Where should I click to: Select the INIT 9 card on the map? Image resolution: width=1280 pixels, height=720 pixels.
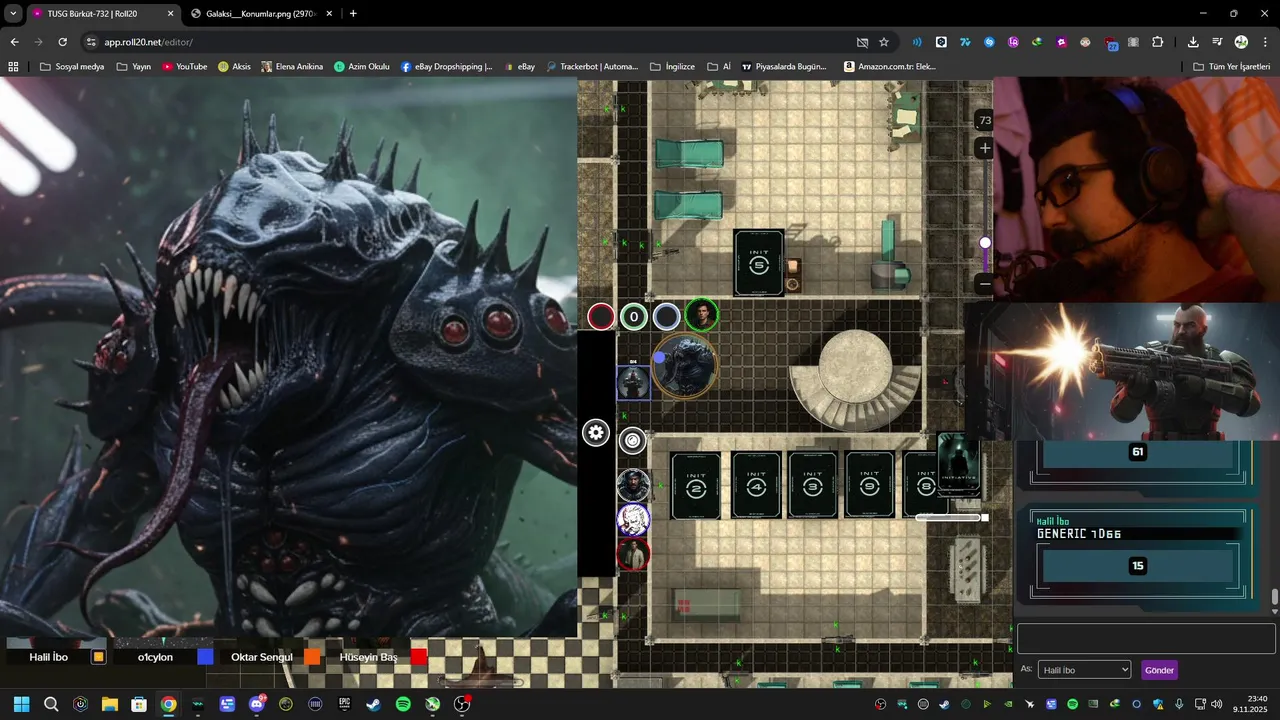(x=870, y=486)
